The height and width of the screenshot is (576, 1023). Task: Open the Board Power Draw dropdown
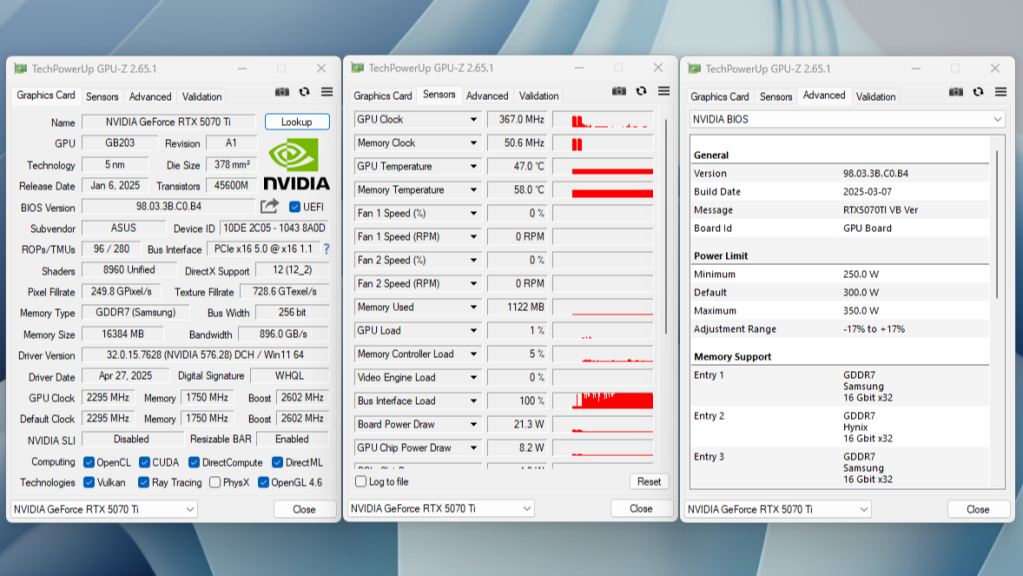tap(473, 425)
